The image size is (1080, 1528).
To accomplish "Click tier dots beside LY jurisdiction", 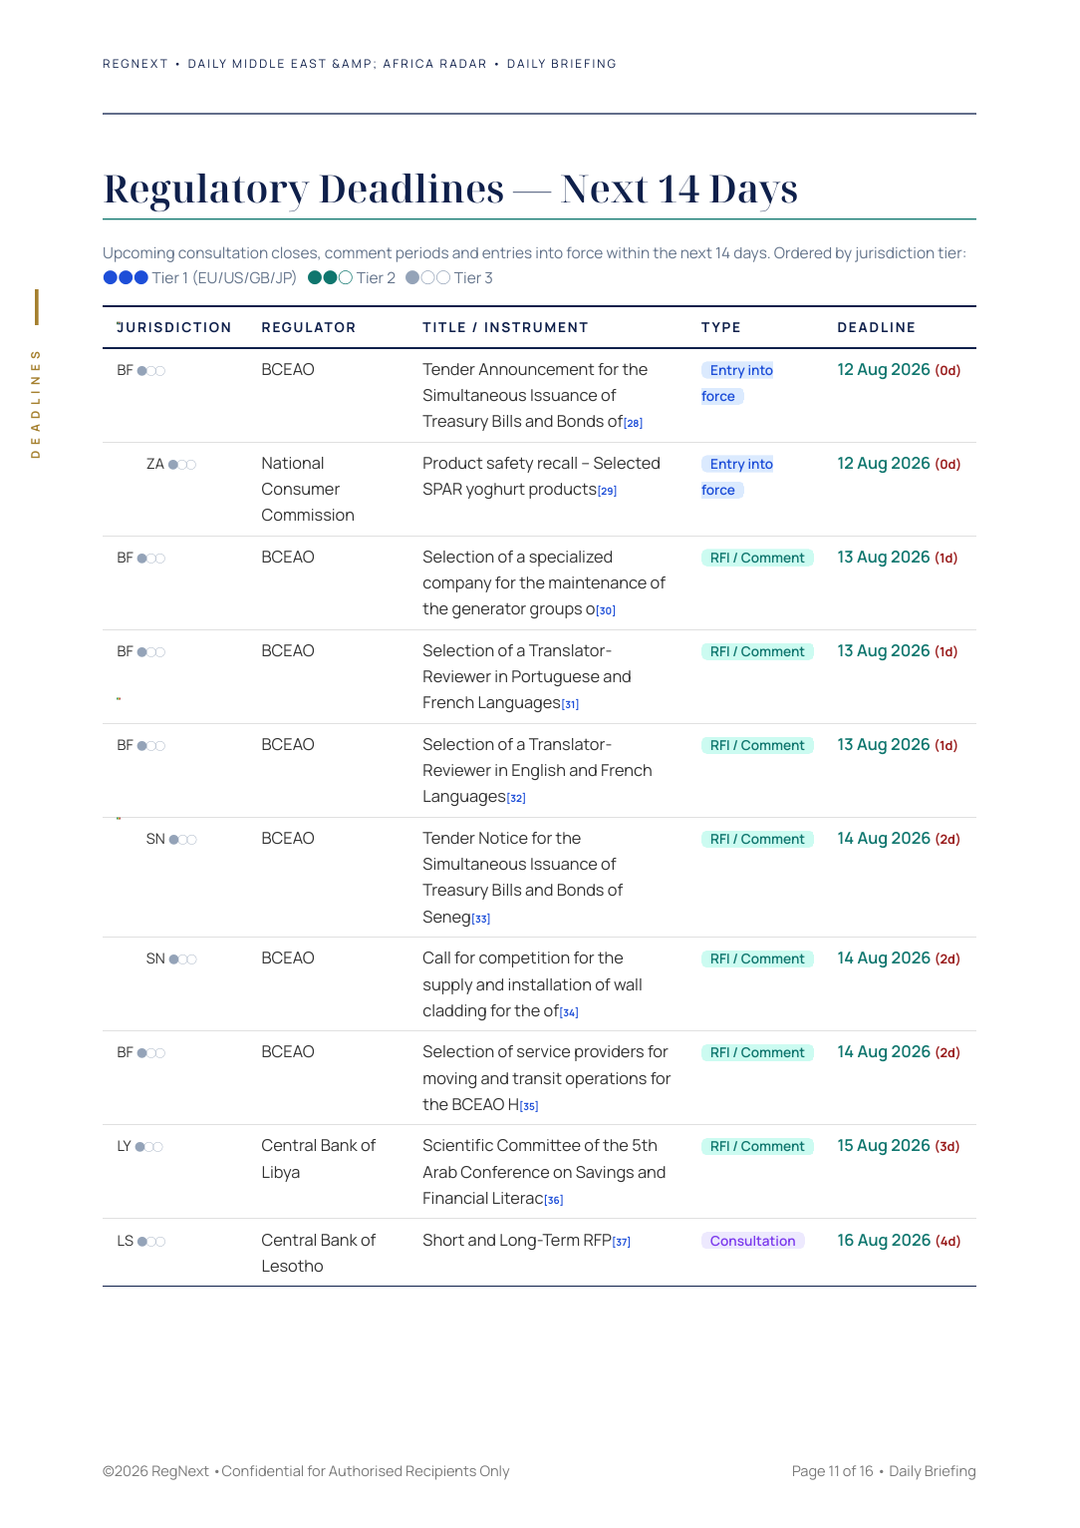I will click(x=149, y=1147).
